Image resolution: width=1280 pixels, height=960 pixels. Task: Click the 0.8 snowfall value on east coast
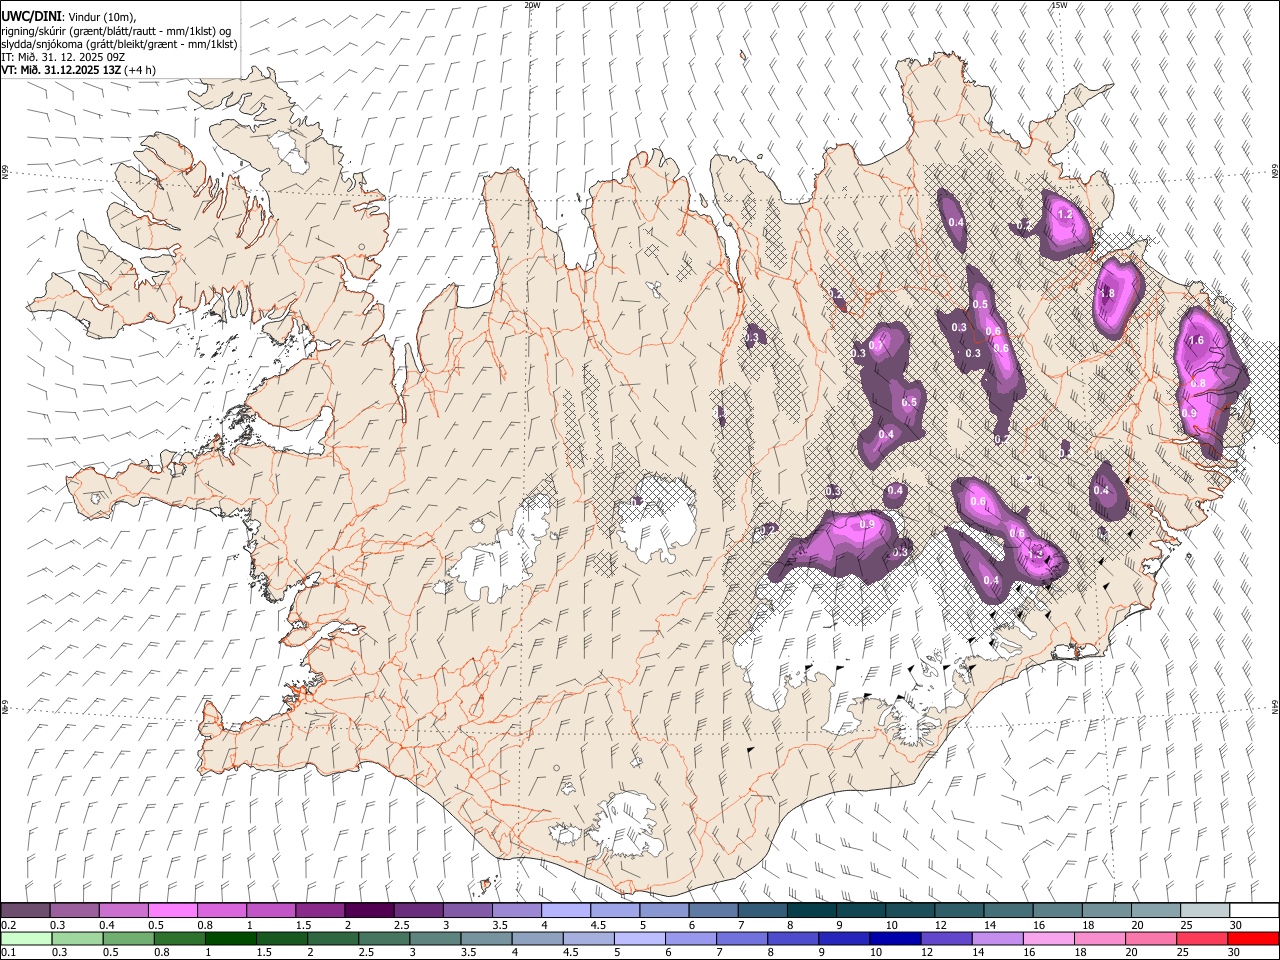click(x=1198, y=383)
